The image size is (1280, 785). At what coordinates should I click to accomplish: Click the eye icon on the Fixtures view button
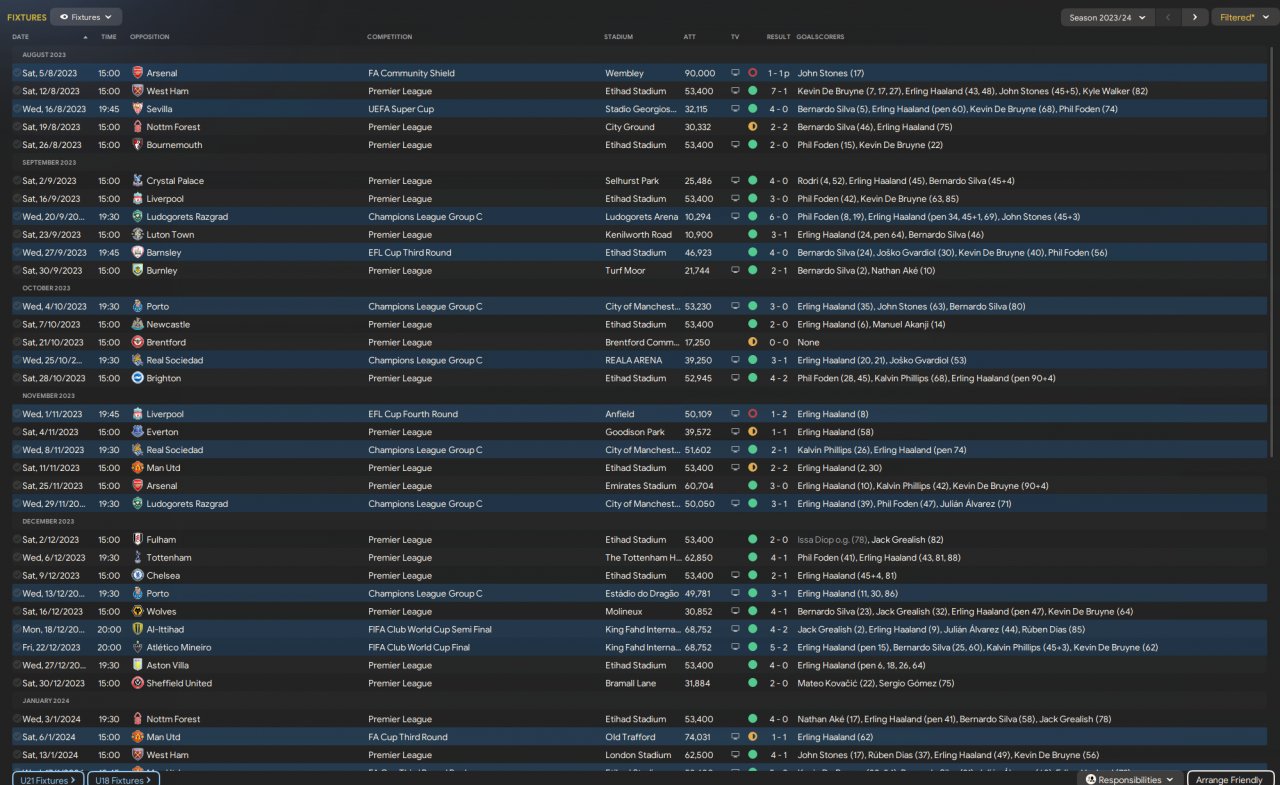(x=65, y=17)
